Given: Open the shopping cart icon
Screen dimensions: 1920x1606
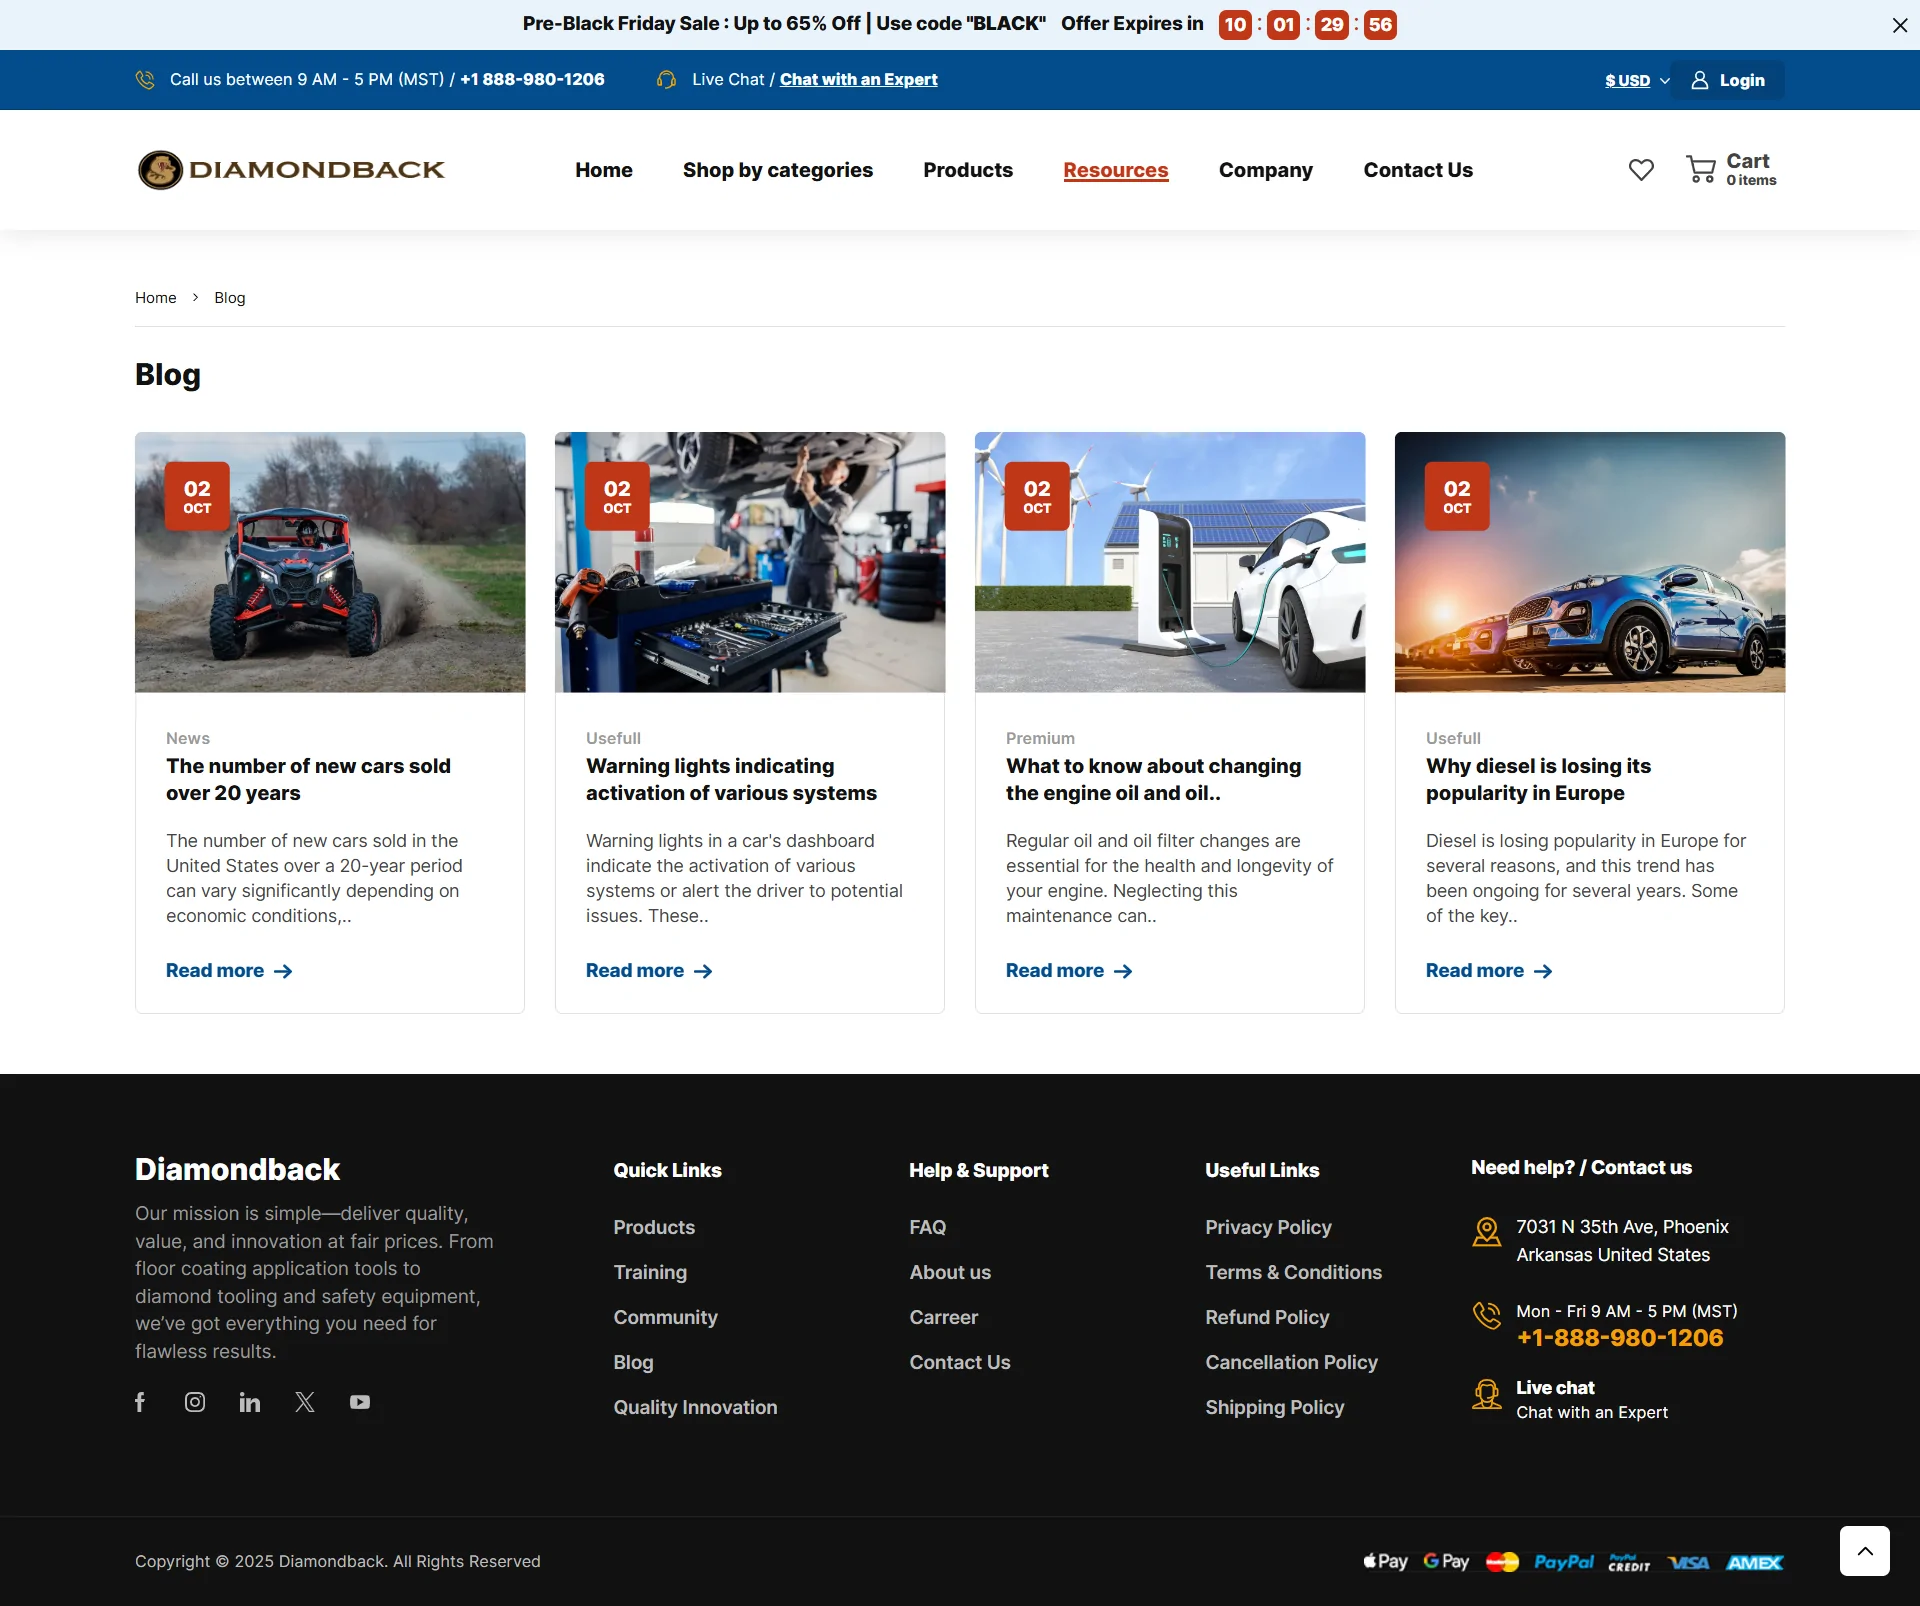Looking at the screenshot, I should pos(1701,170).
